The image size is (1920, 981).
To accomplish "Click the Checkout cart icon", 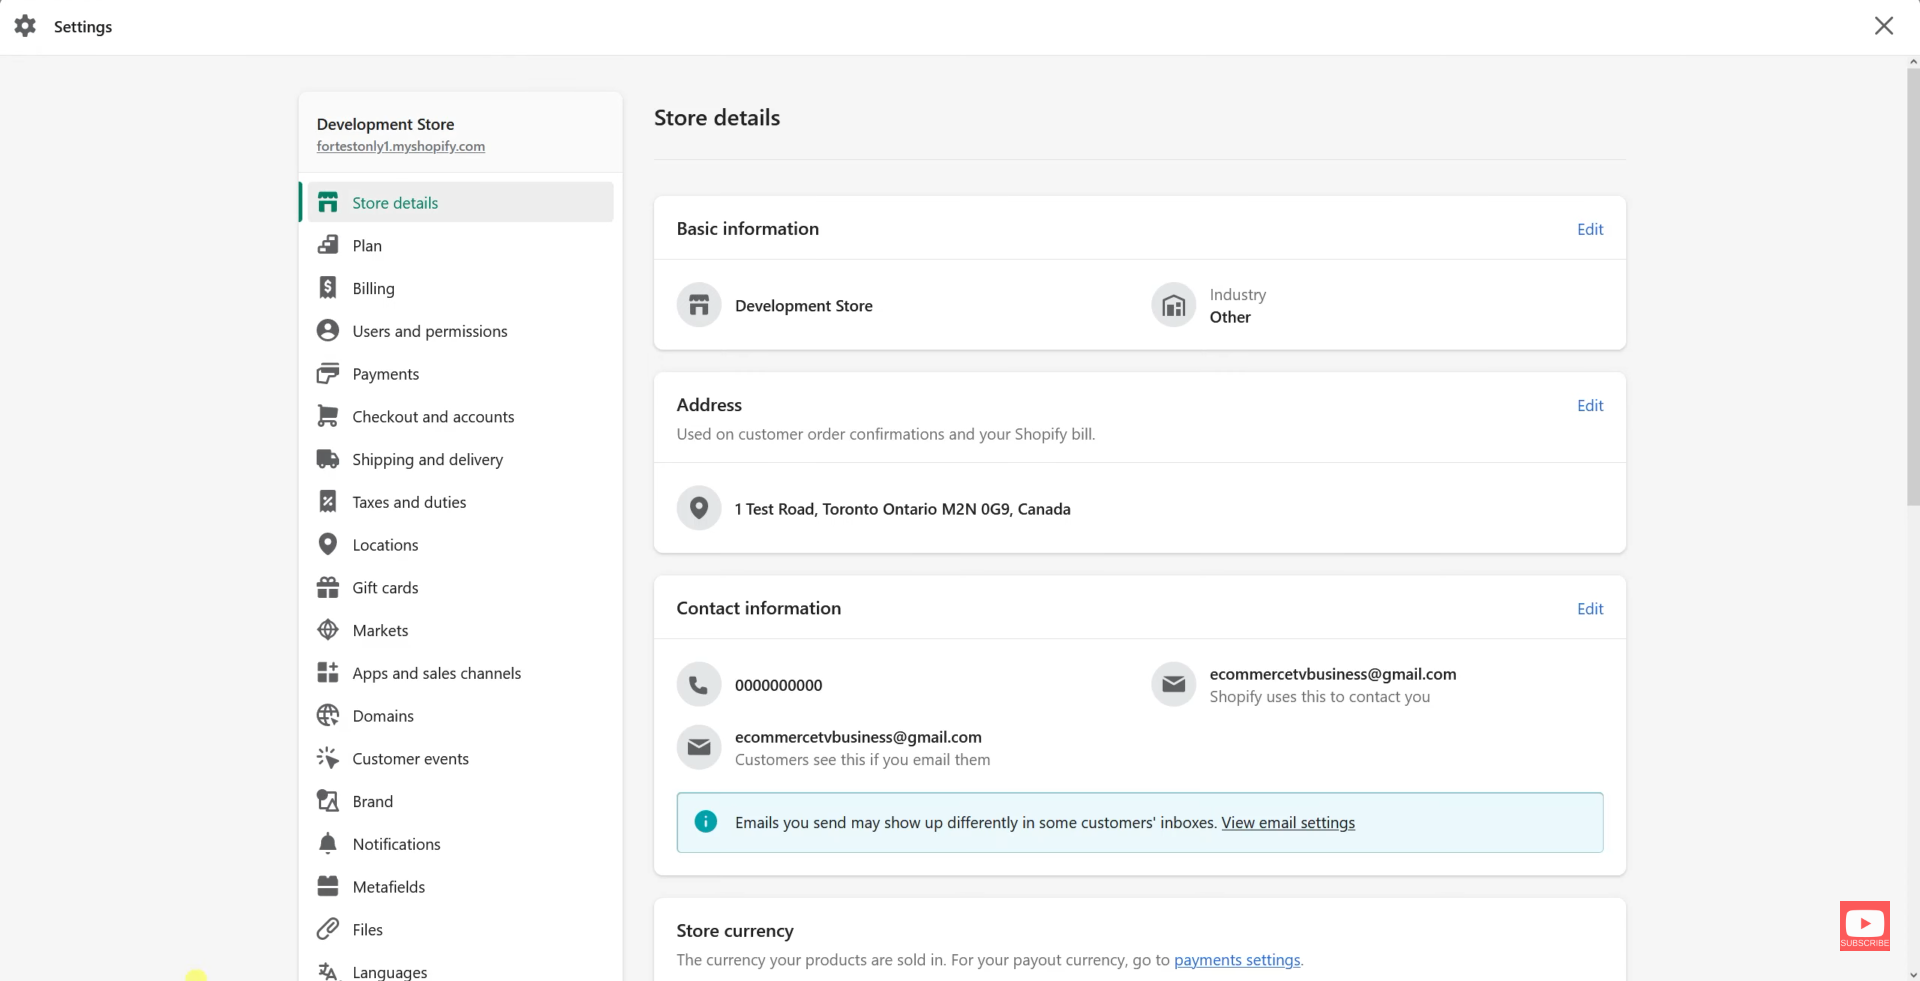I will tap(328, 416).
